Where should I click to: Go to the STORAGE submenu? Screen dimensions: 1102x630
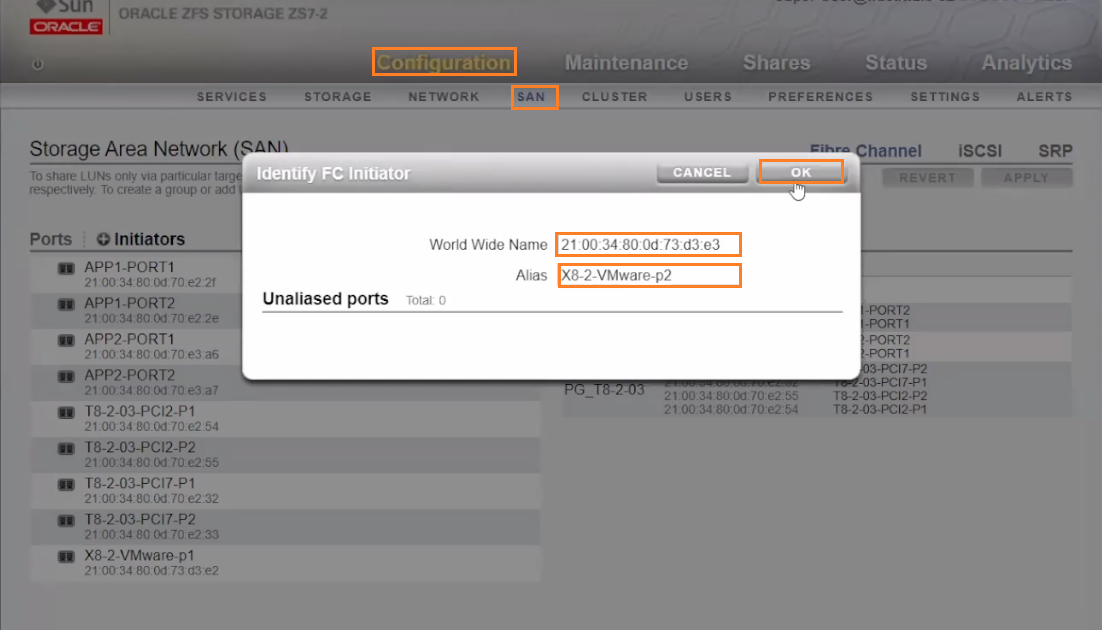pyautogui.click(x=338, y=97)
